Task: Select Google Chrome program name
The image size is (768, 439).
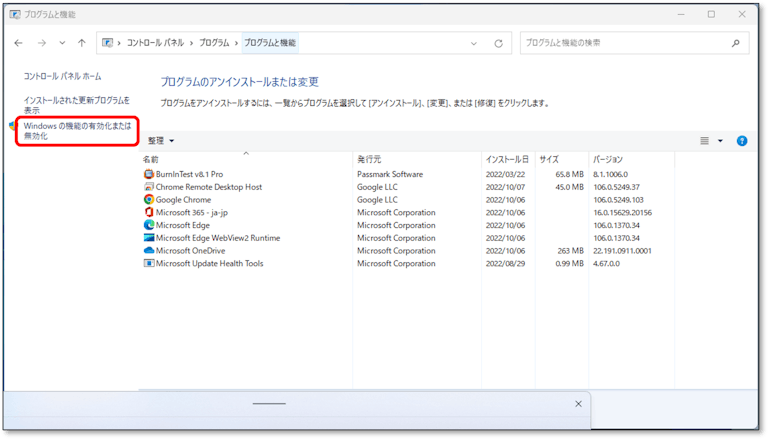Action: (183, 200)
